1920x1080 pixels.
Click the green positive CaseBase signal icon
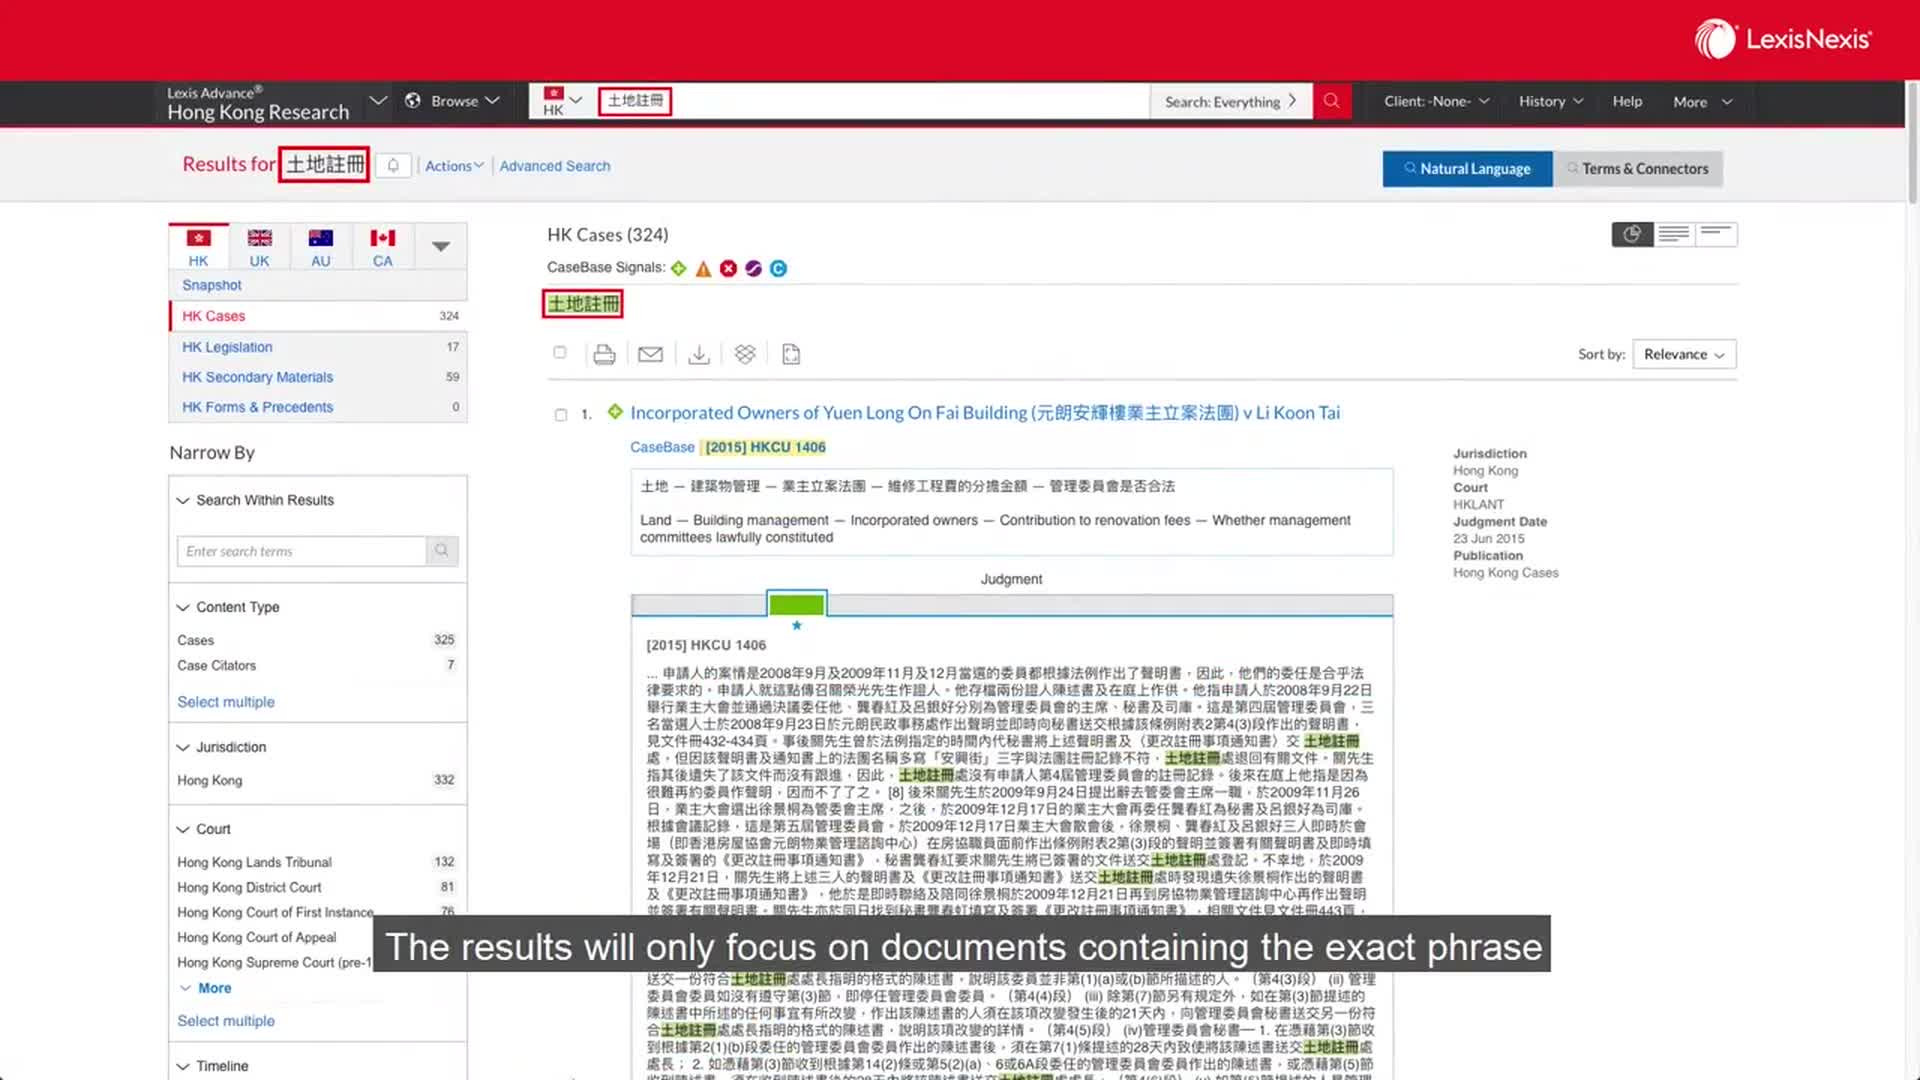coord(678,268)
